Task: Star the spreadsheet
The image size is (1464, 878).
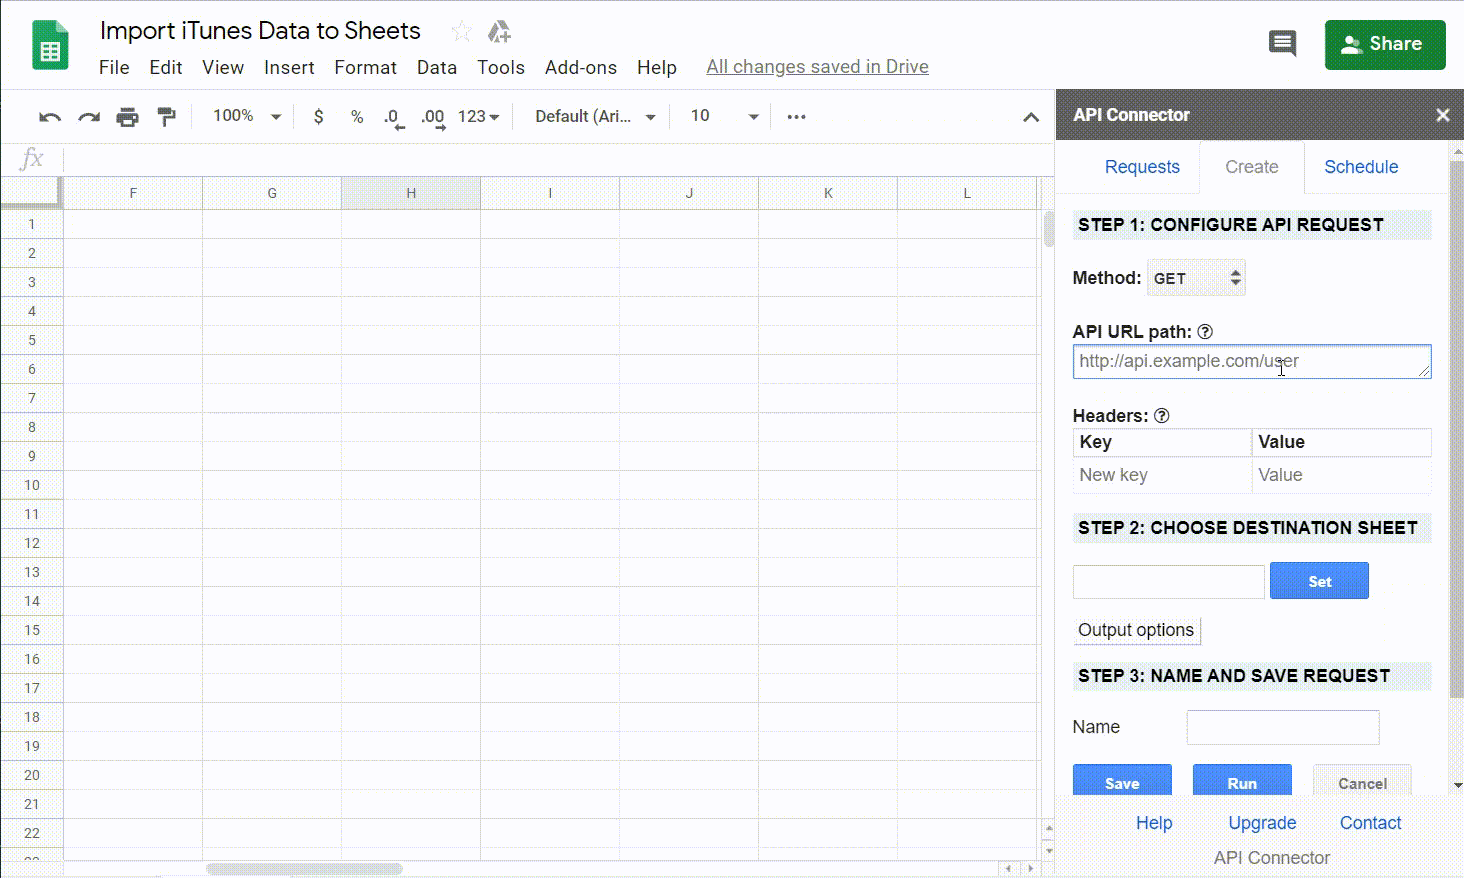Action: click(461, 31)
